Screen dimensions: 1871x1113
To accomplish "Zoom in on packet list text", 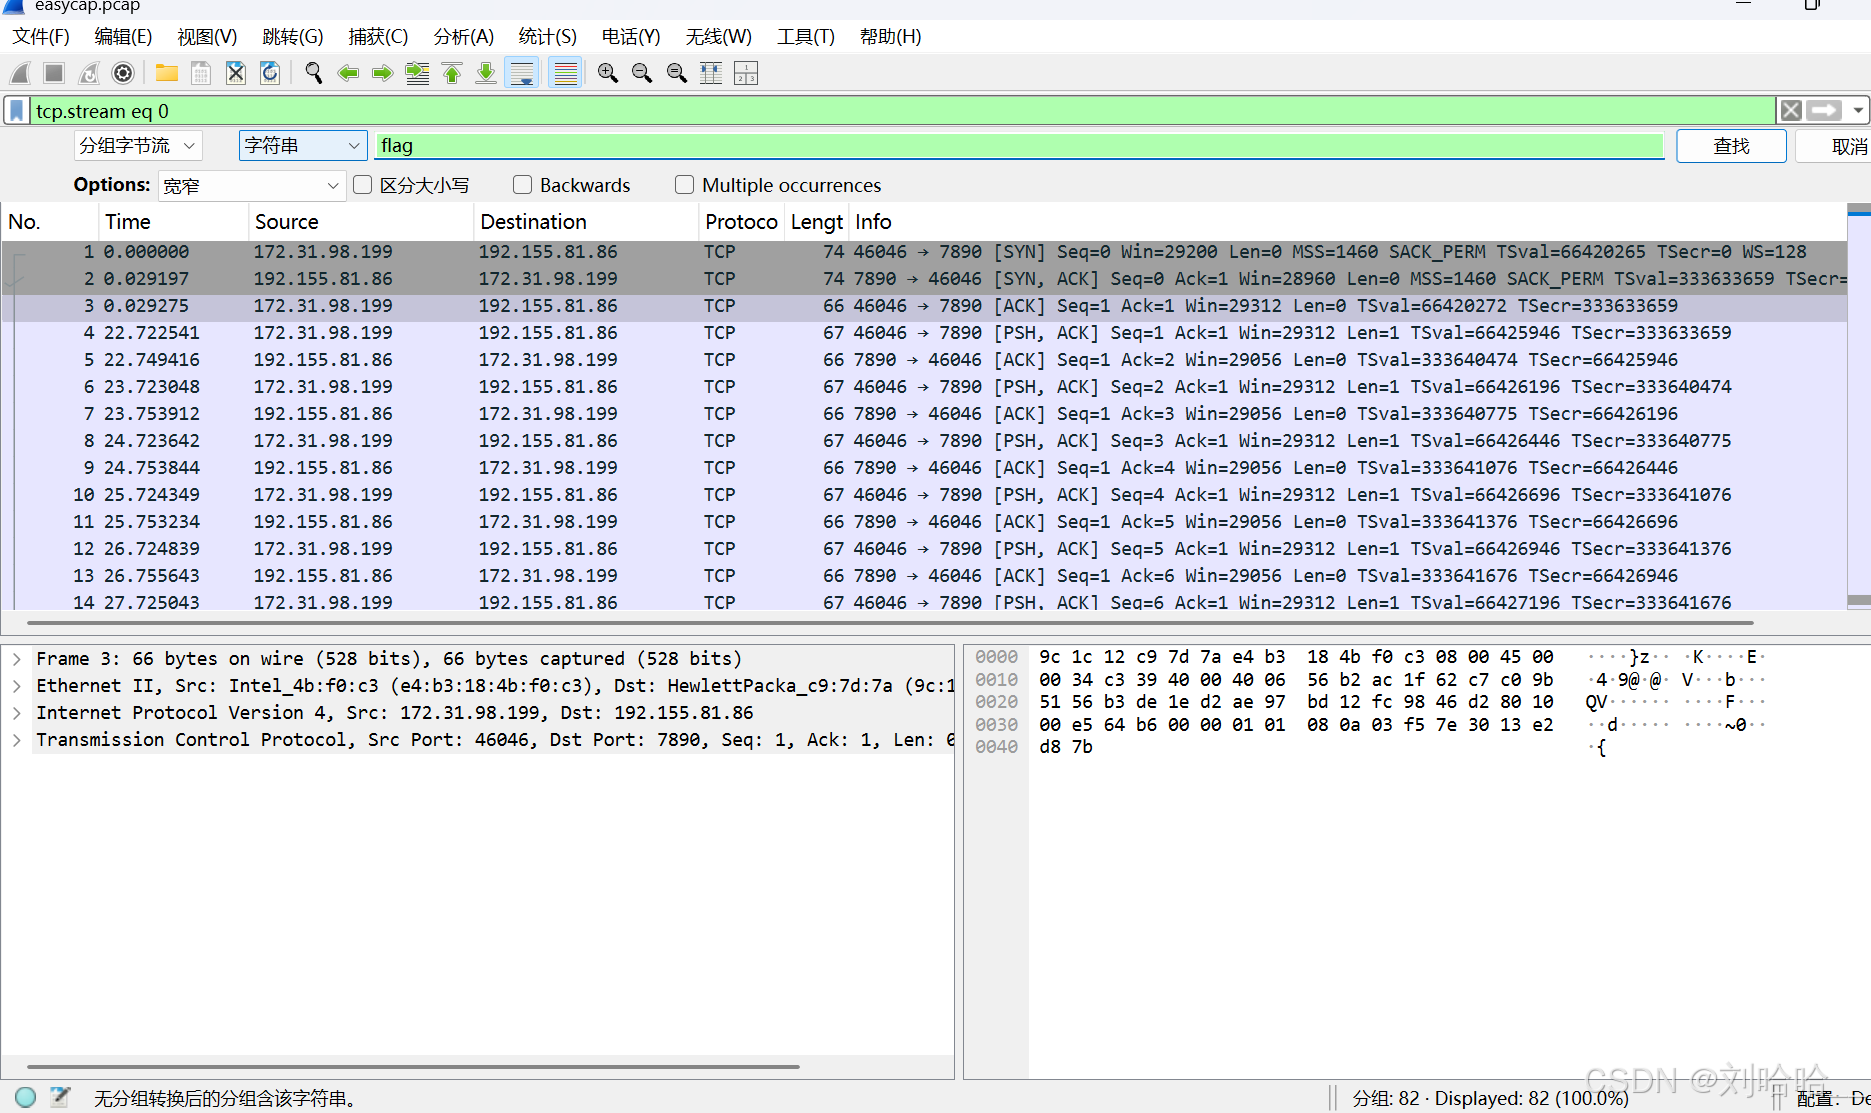I will pyautogui.click(x=608, y=72).
